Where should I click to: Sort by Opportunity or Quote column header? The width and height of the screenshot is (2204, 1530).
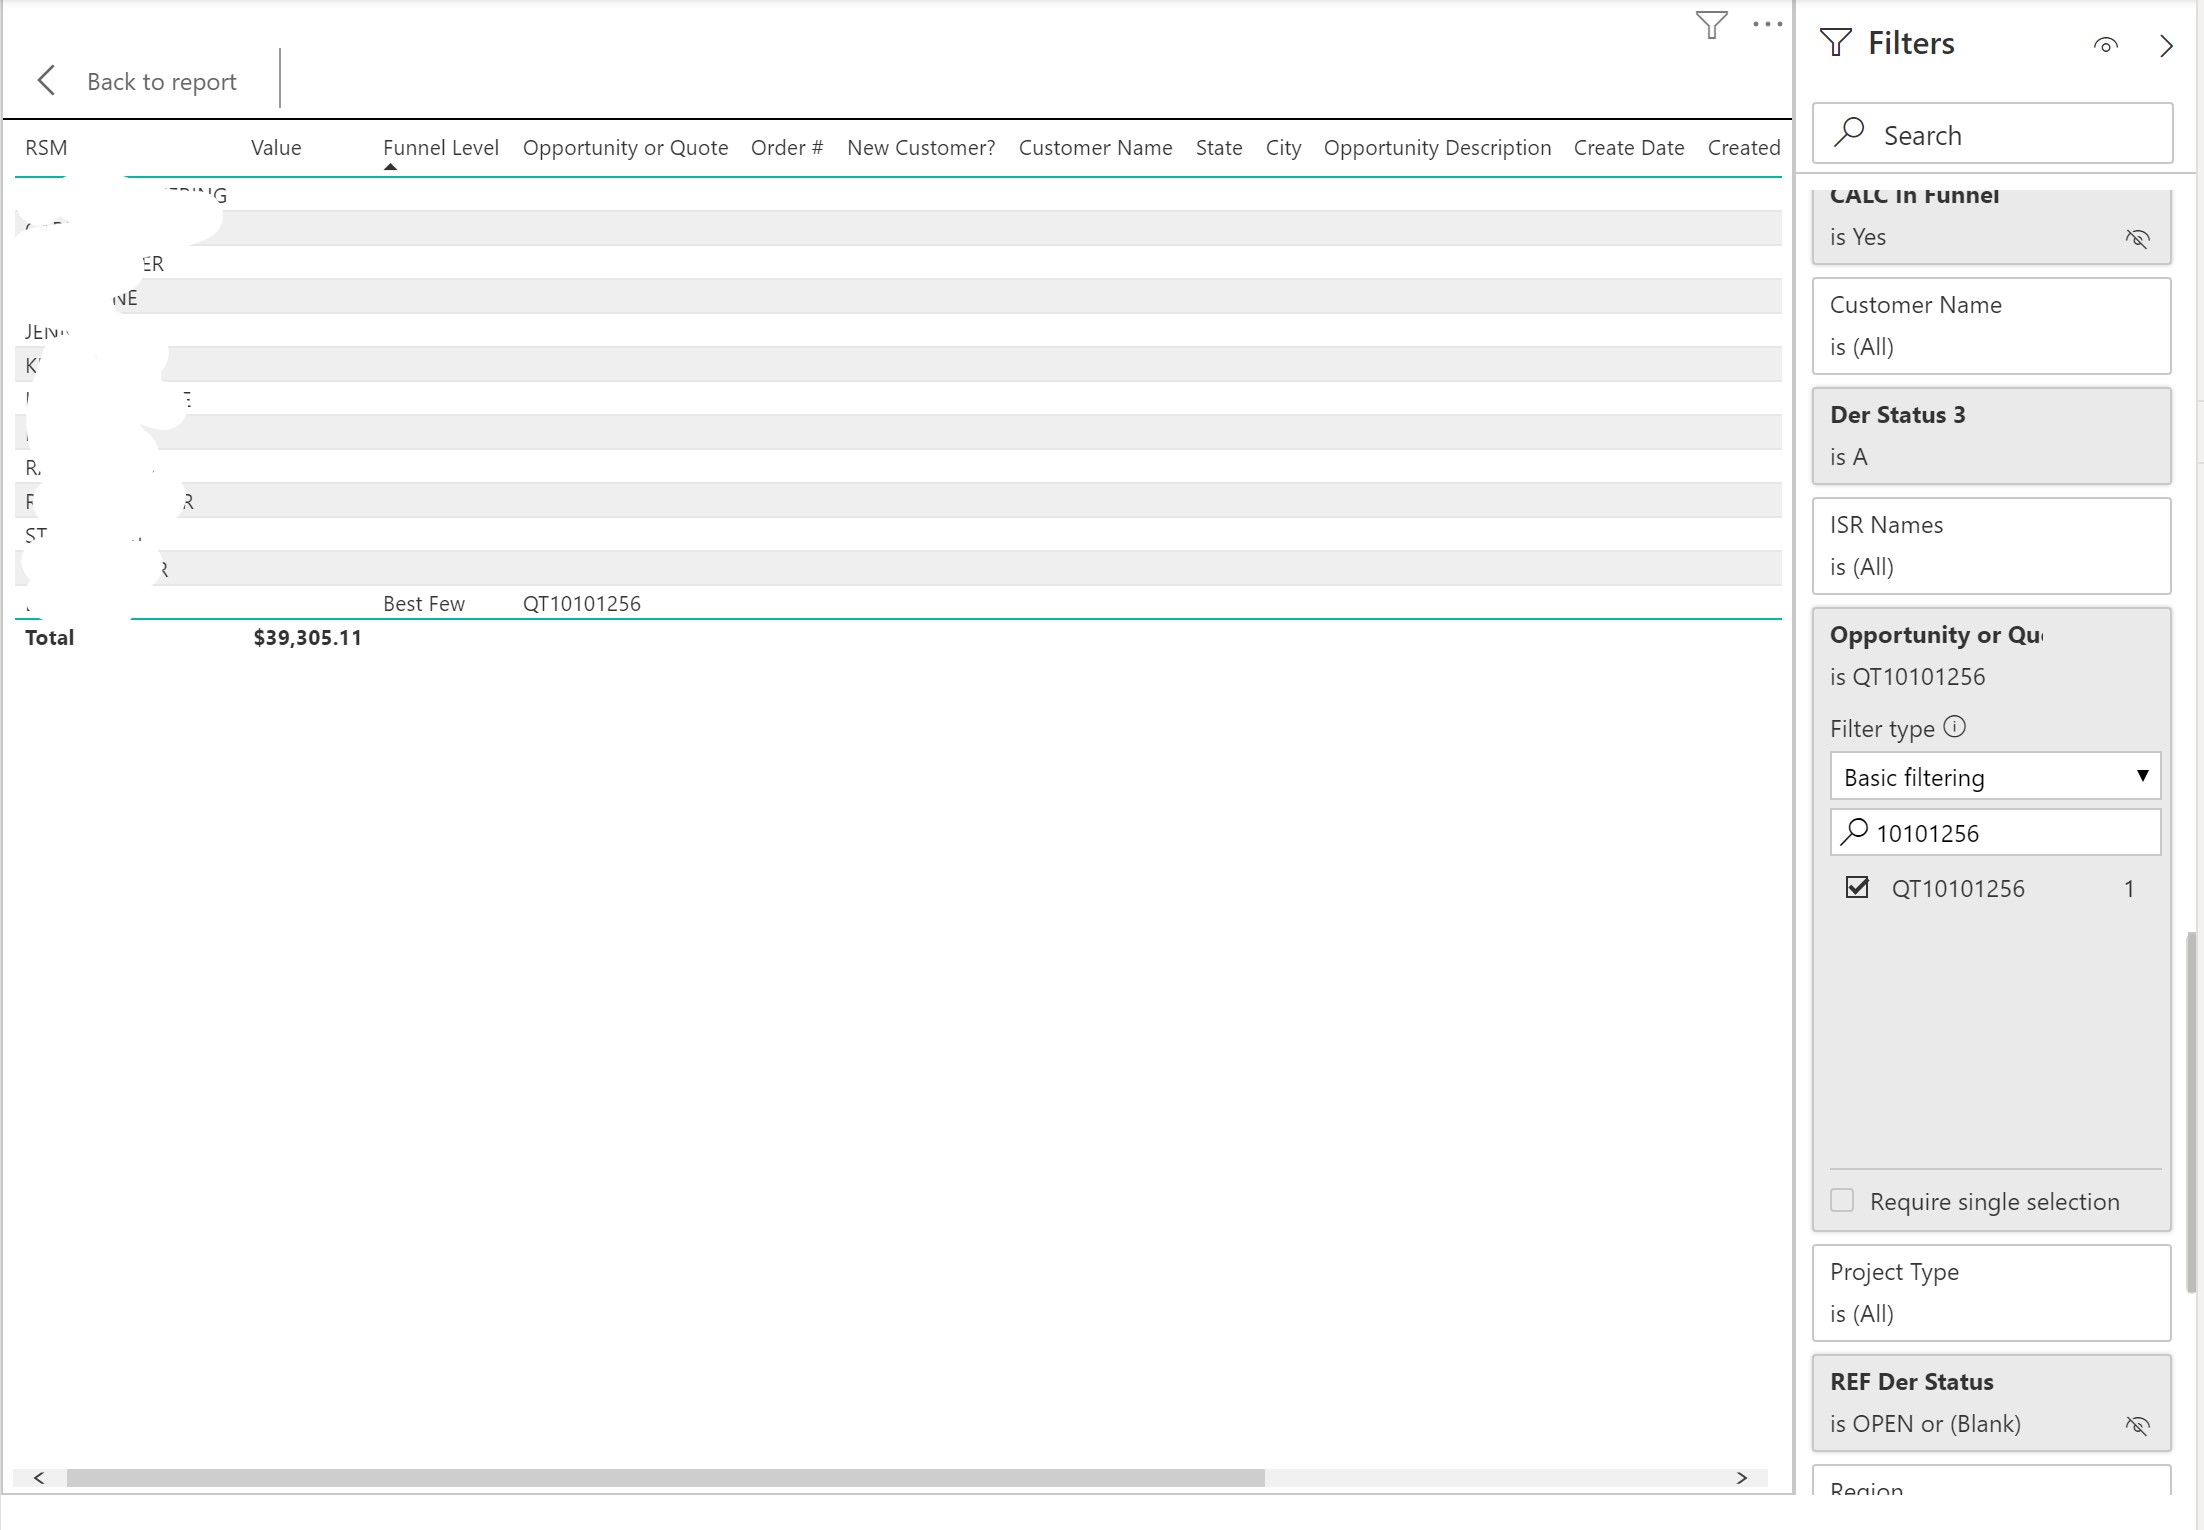coord(625,148)
